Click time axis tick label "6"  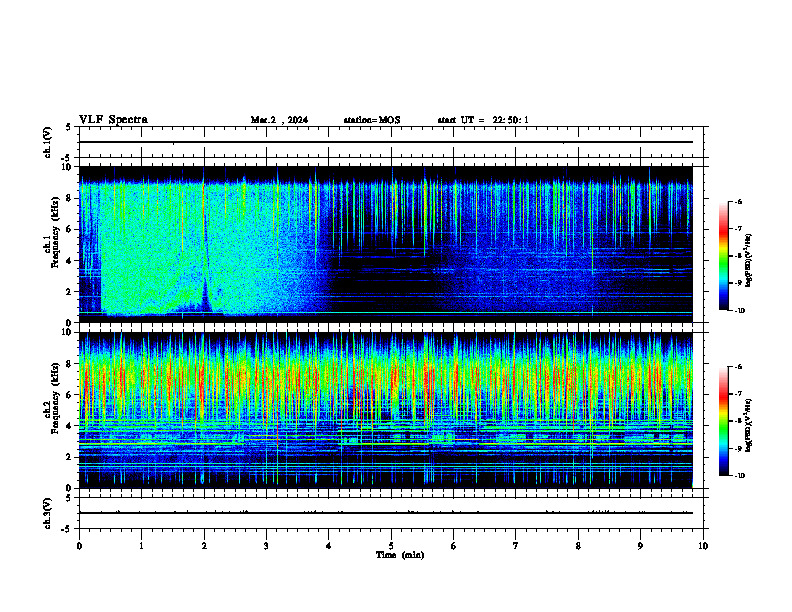(x=453, y=546)
